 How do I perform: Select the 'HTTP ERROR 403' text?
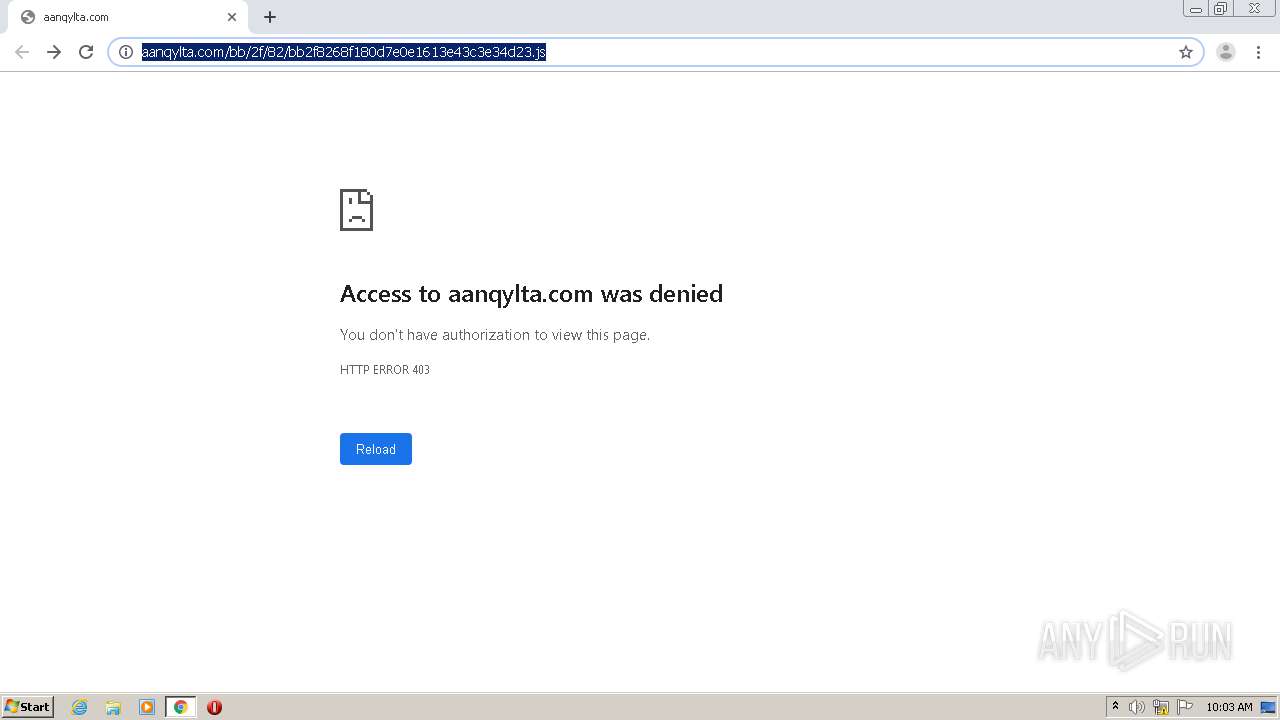tap(385, 370)
